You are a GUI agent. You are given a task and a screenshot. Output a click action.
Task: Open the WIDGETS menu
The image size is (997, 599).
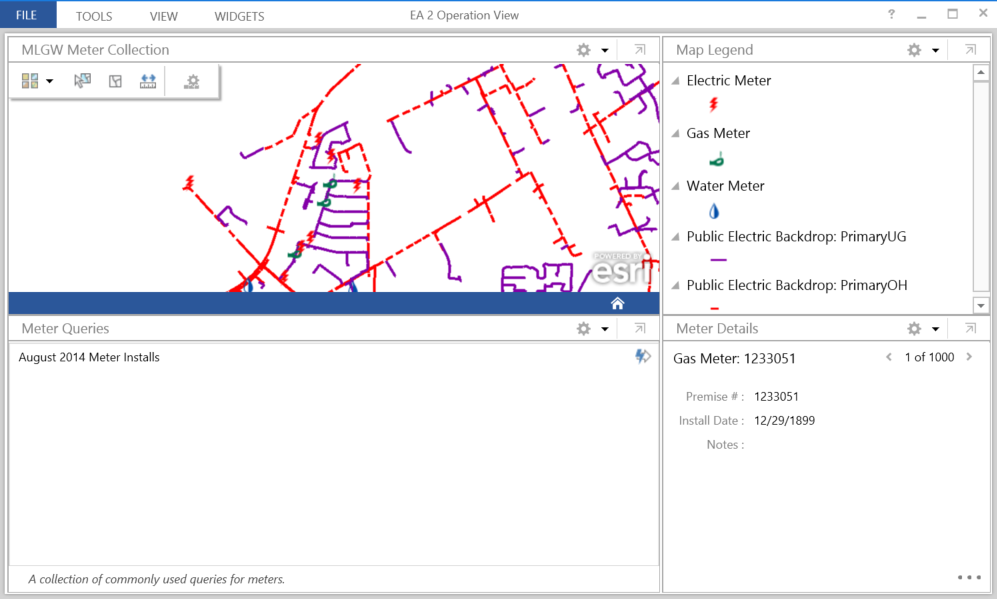[239, 17]
